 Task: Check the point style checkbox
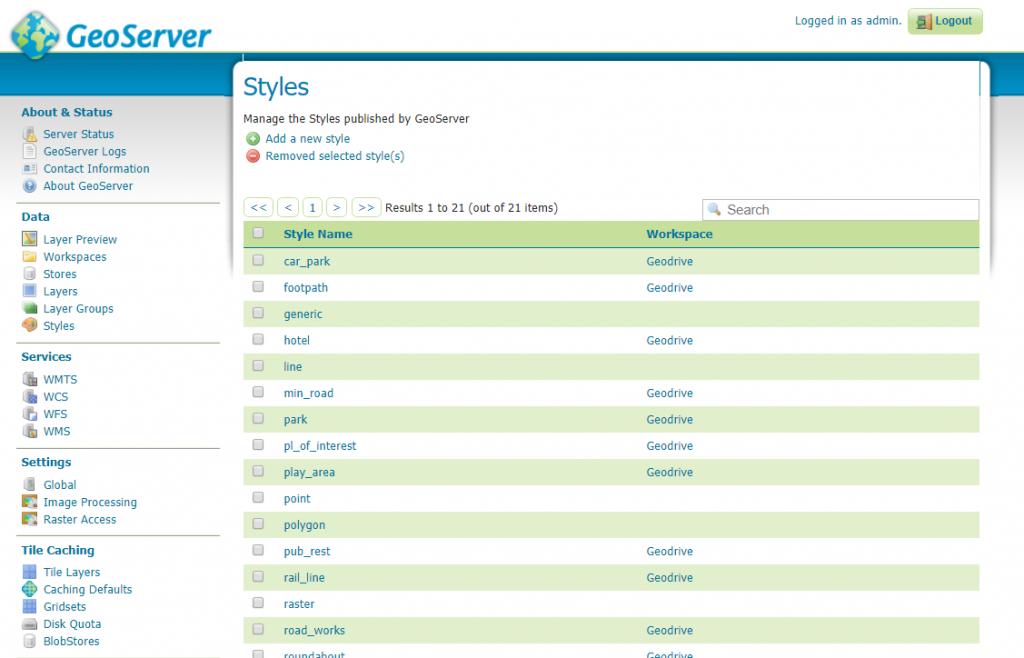[x=258, y=497]
